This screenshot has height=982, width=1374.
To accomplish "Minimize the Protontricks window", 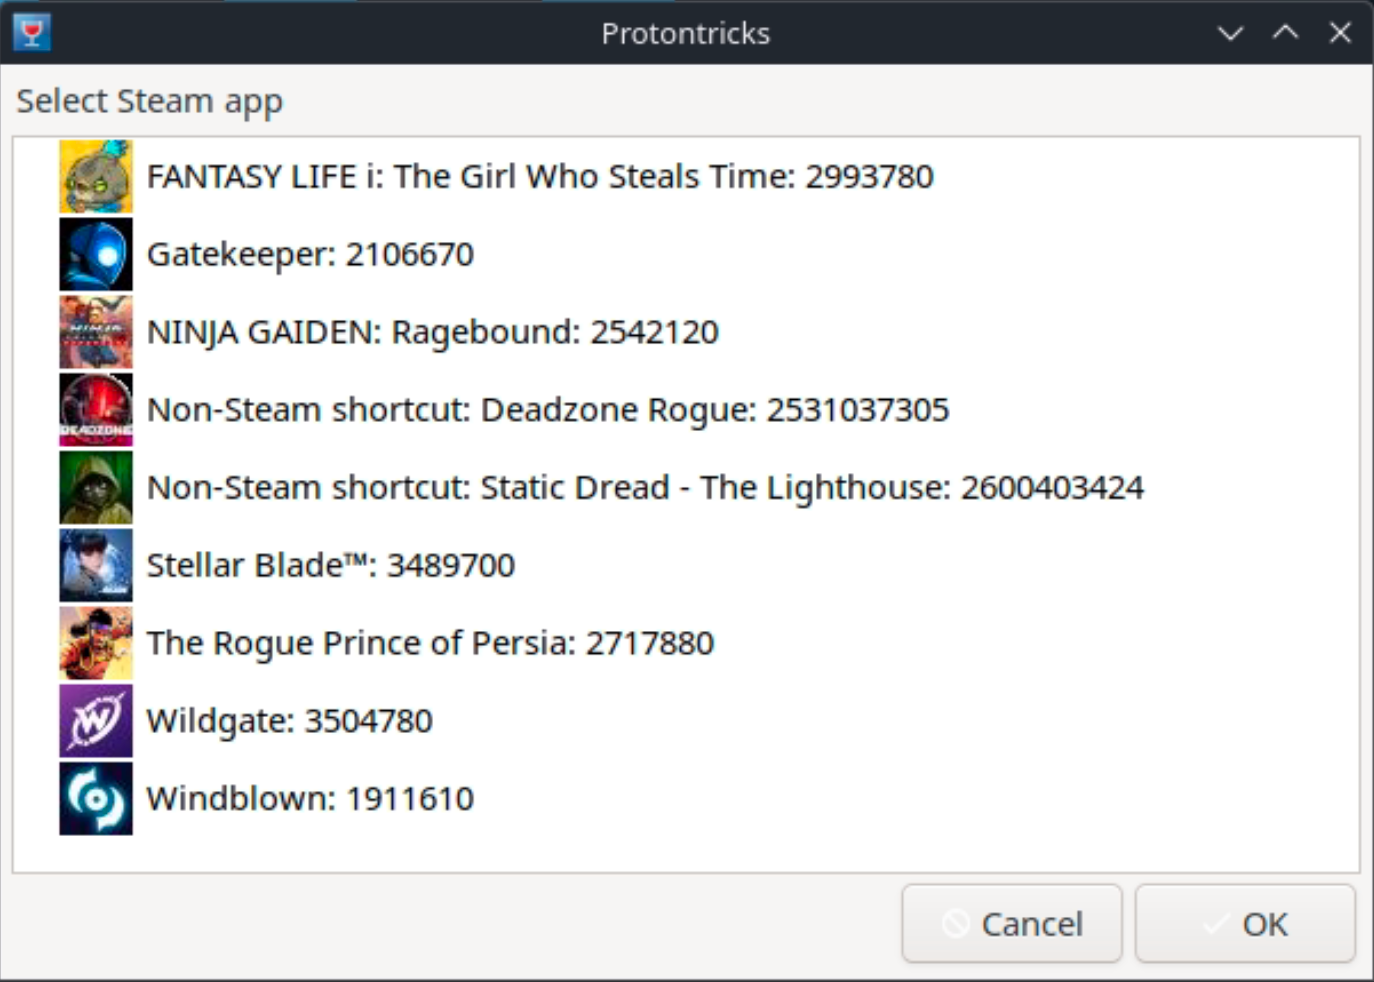I will pyautogui.click(x=1230, y=33).
